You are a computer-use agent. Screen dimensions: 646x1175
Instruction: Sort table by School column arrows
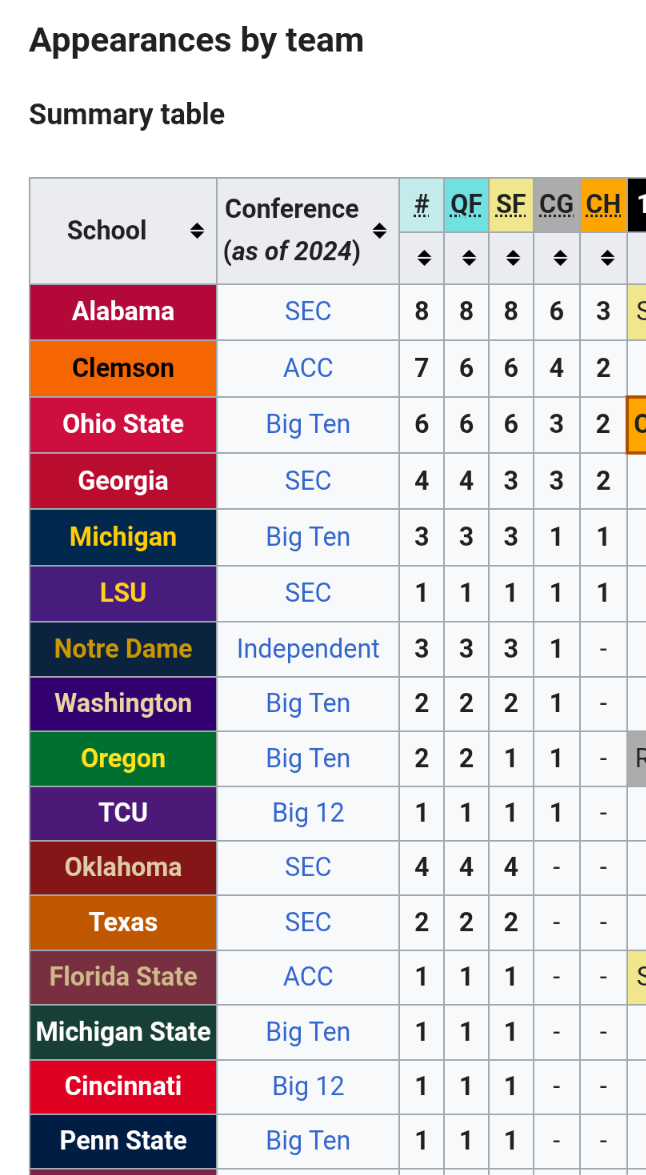[x=197, y=231]
